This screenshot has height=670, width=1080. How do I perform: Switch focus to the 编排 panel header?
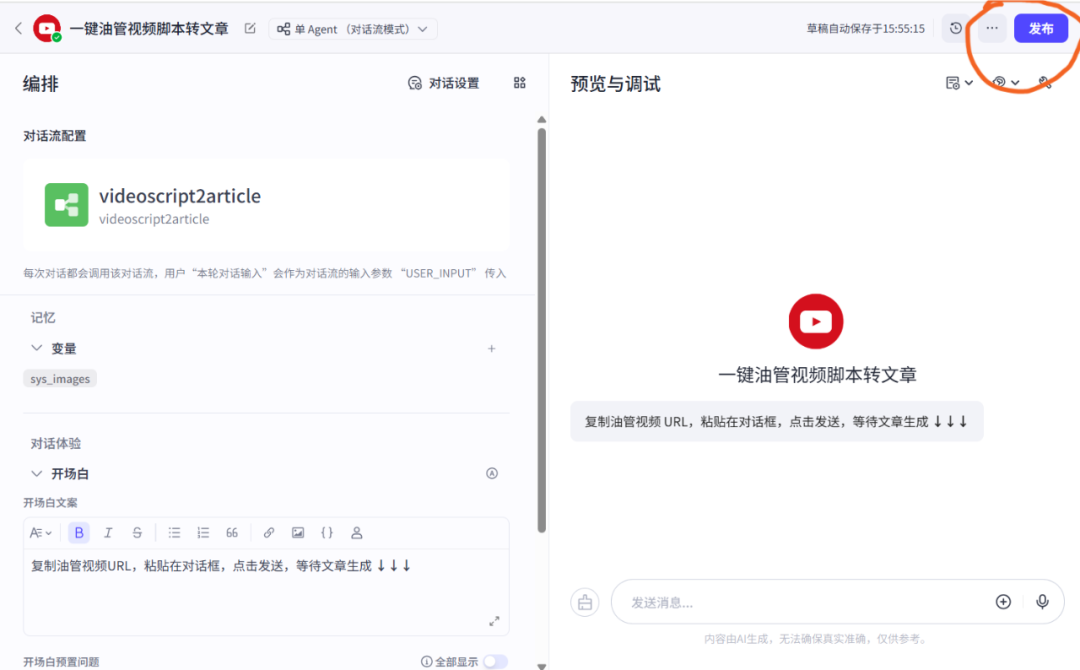tap(40, 83)
